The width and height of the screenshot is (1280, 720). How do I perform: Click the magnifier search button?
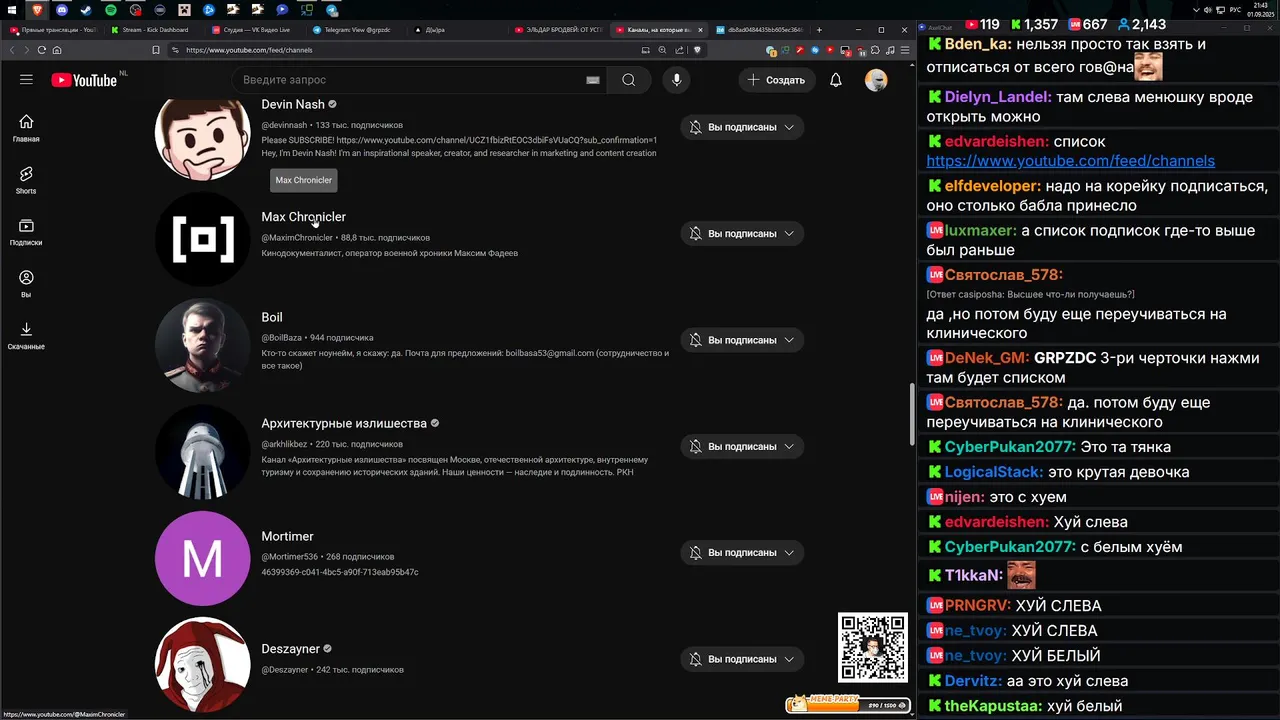tap(628, 80)
